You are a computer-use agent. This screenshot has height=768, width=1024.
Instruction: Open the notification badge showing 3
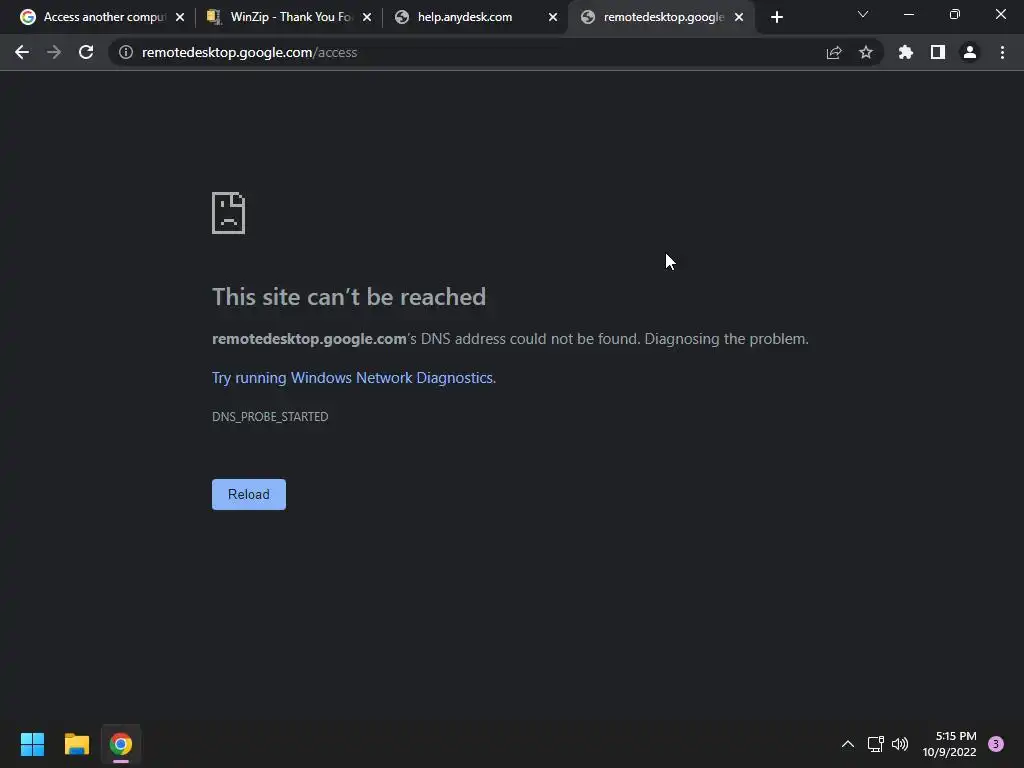click(996, 744)
